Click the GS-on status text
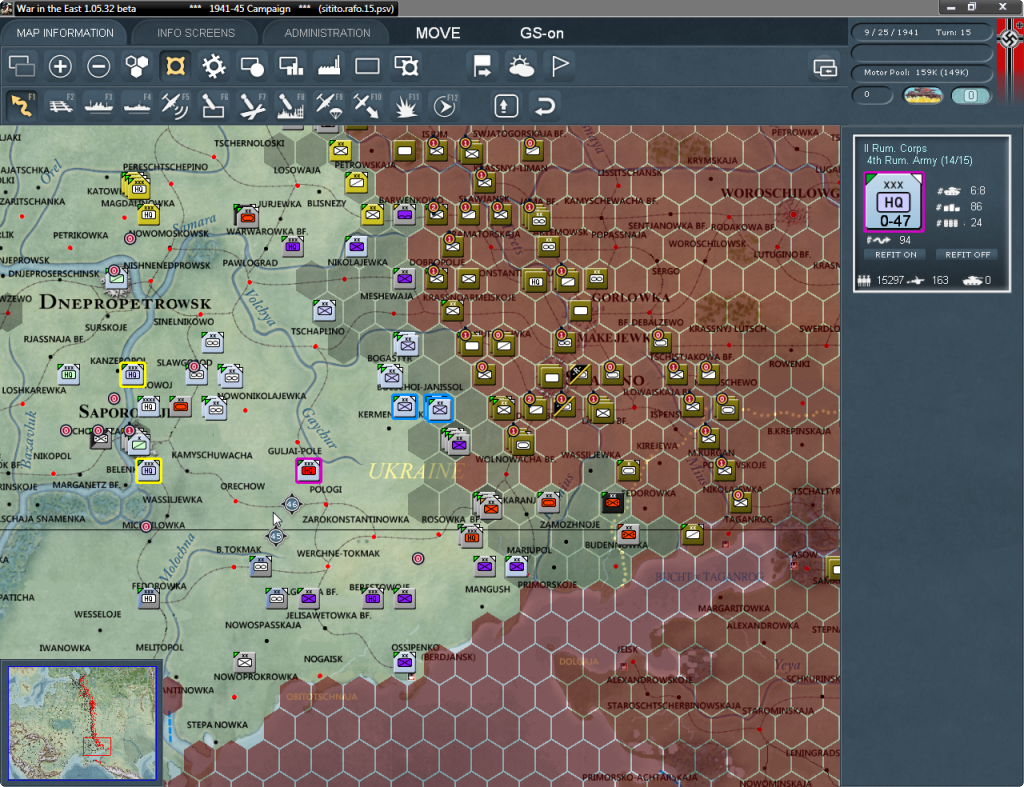Image resolution: width=1024 pixels, height=787 pixels. tap(541, 33)
